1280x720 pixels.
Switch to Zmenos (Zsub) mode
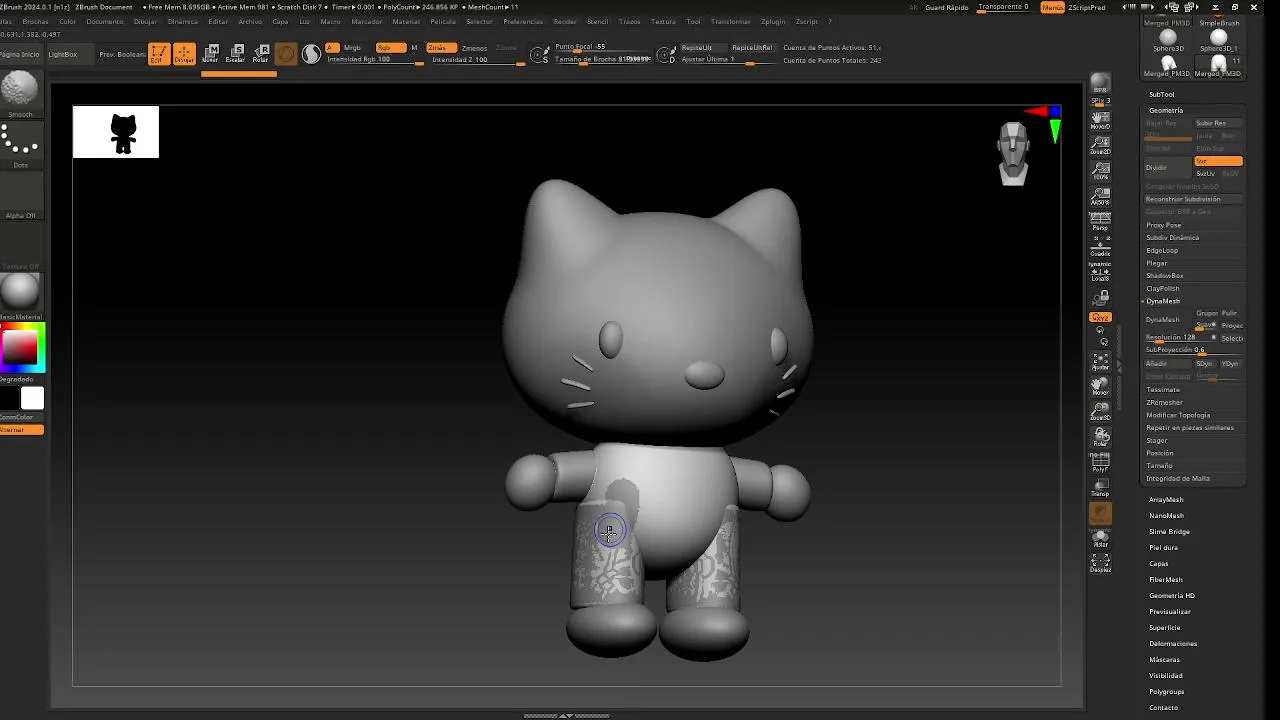point(474,48)
